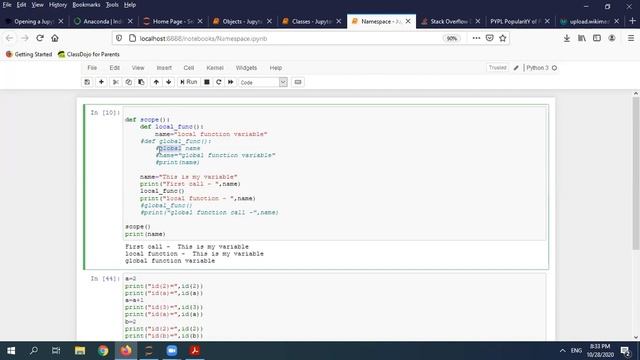This screenshot has width=640, height=360.
Task: Open Jupyter Cell menu
Action: [x=189, y=68]
